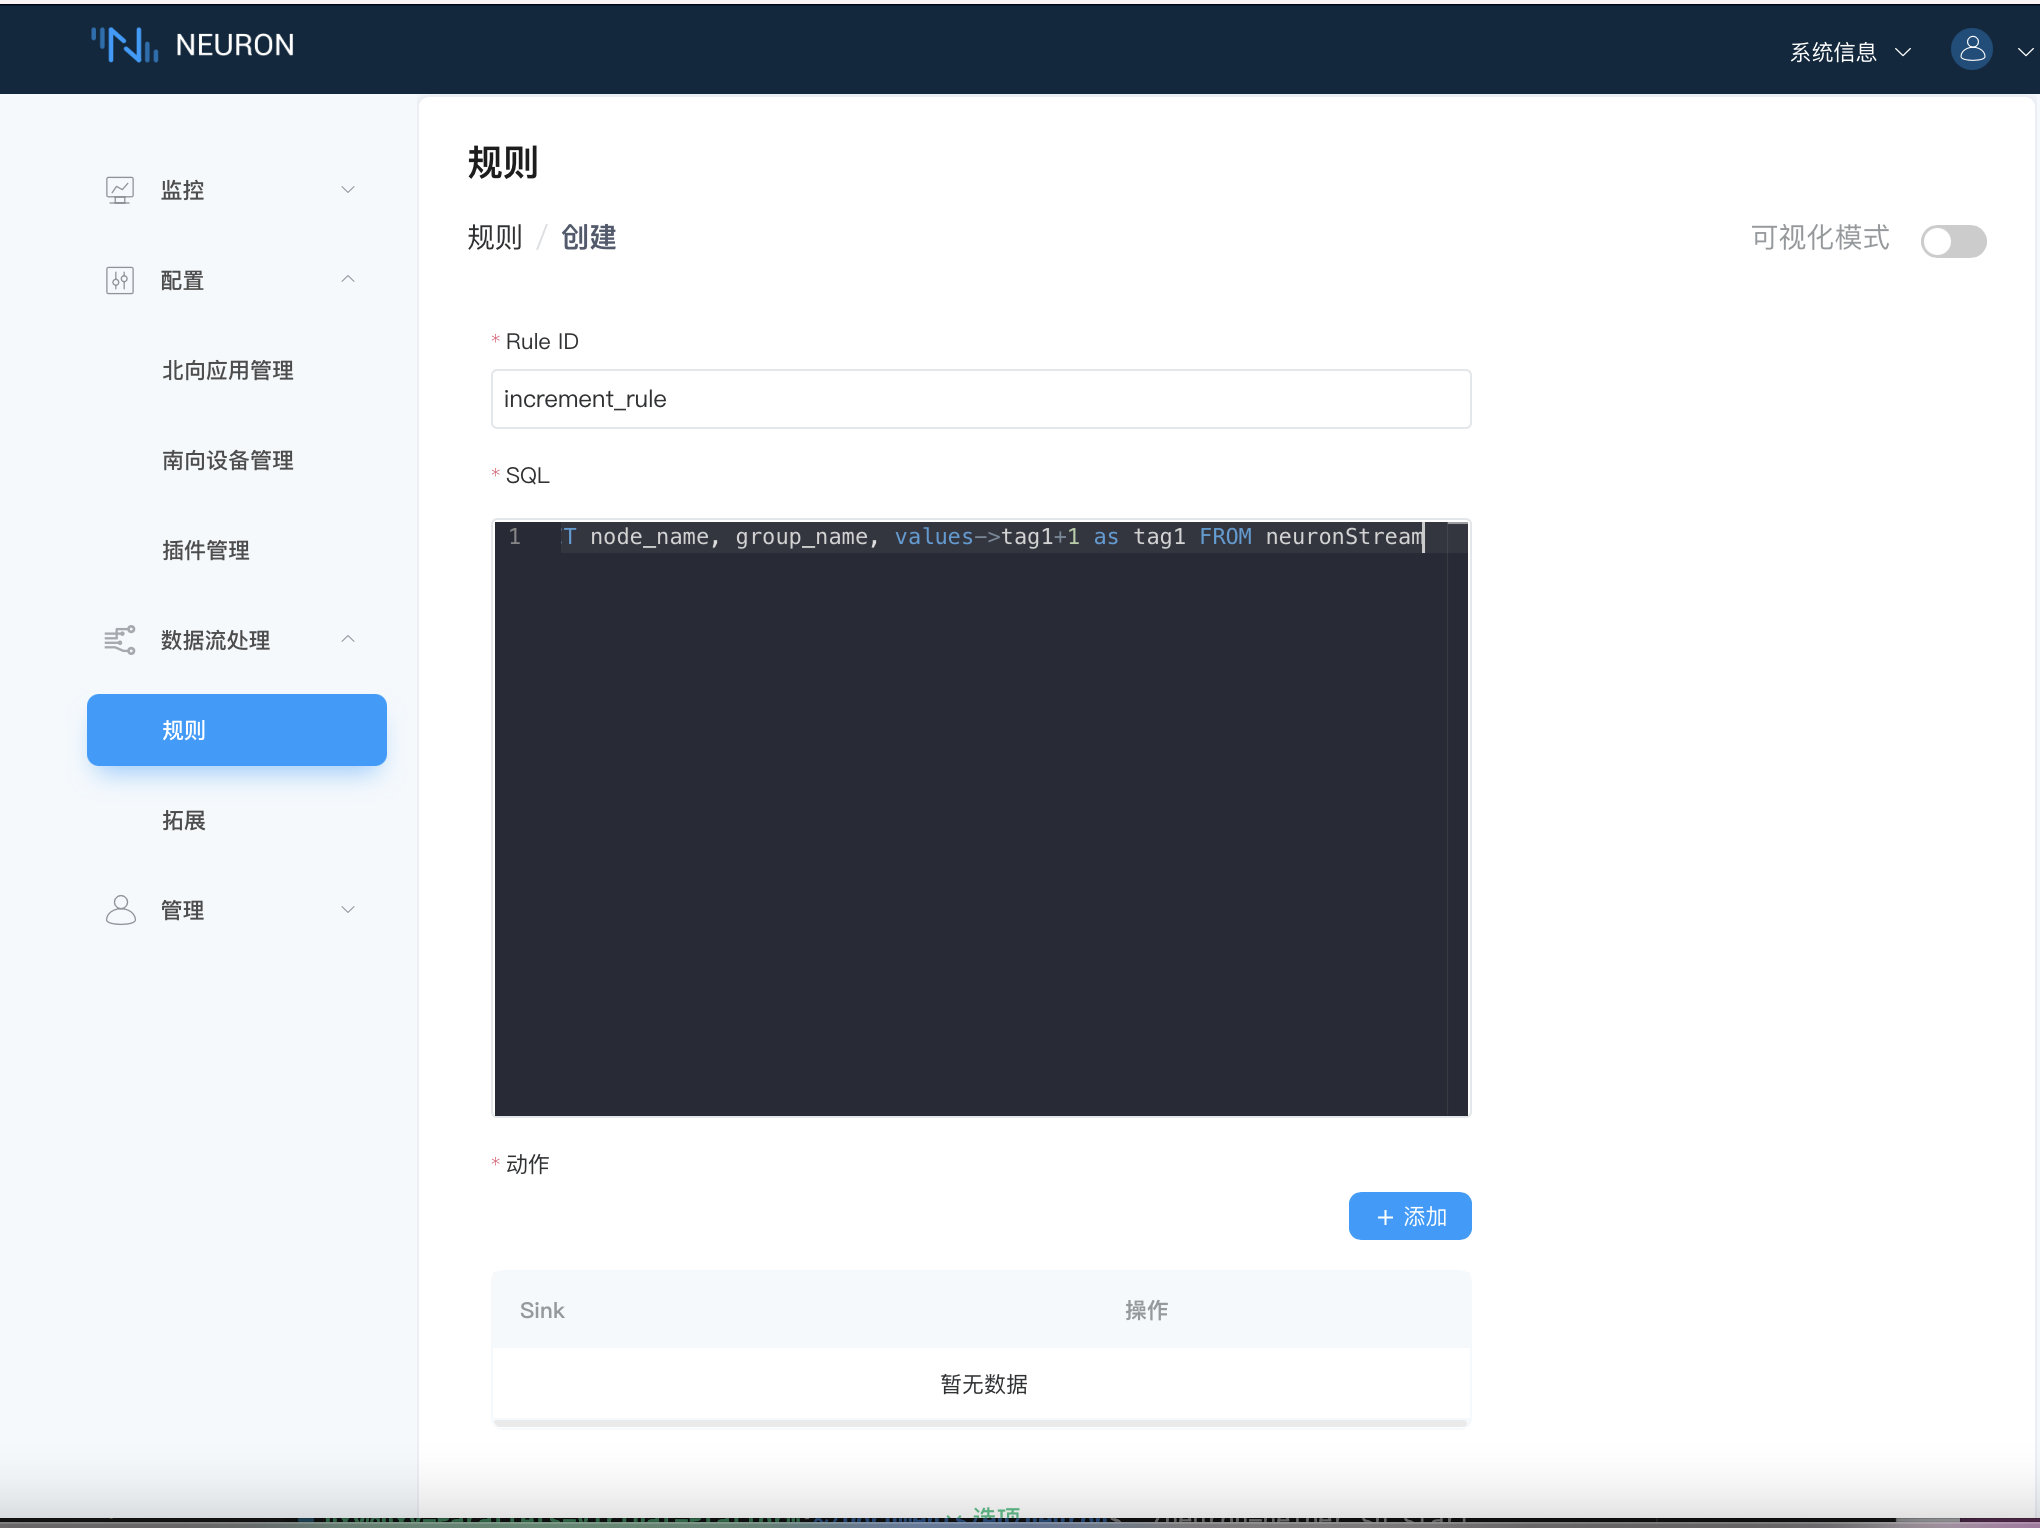Click the 动作 field label
2040x1528 pixels.
[527, 1164]
